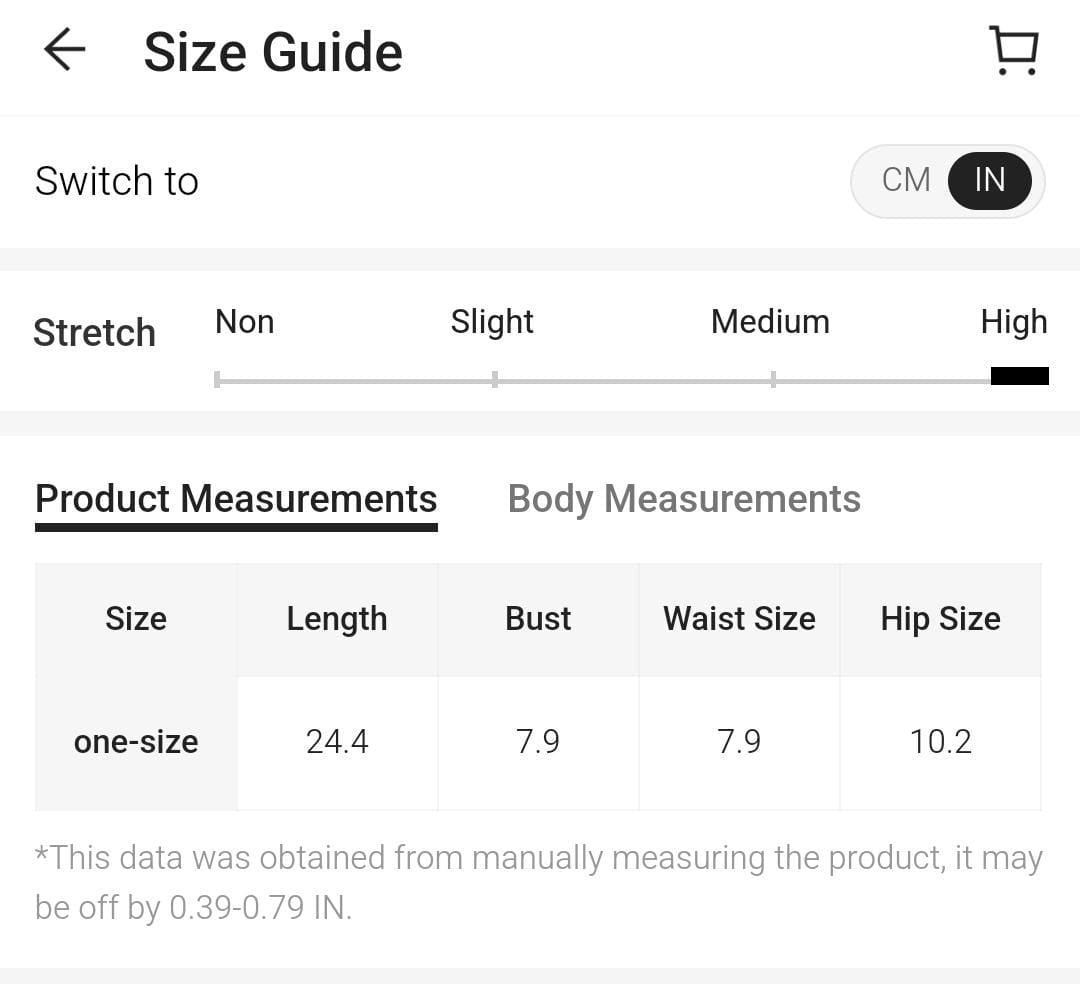This screenshot has width=1080, height=984.
Task: Click the 24.4 length value
Action: pos(337,742)
